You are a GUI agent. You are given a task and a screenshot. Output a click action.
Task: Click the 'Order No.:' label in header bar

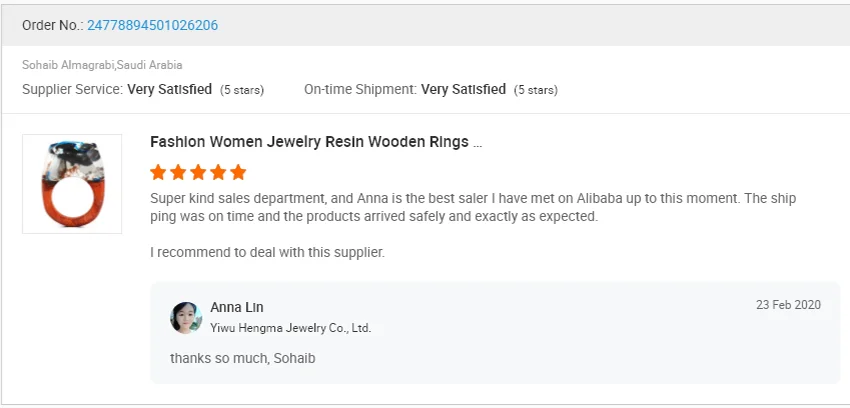click(53, 25)
